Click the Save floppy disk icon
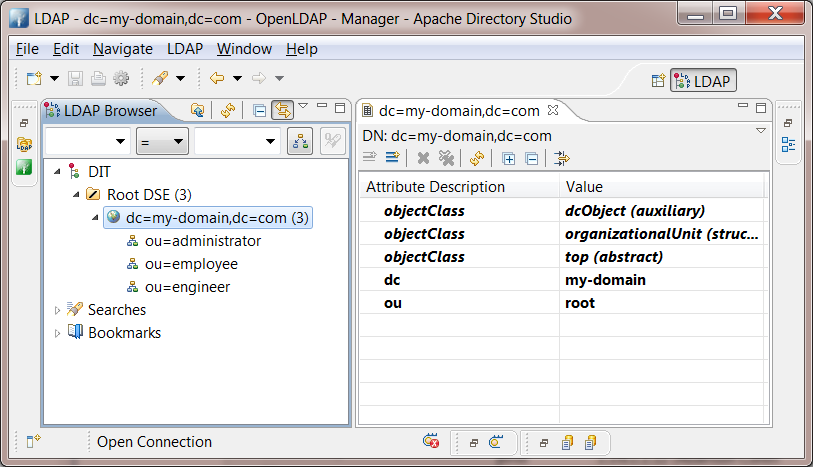The image size is (813, 467). [x=75, y=78]
